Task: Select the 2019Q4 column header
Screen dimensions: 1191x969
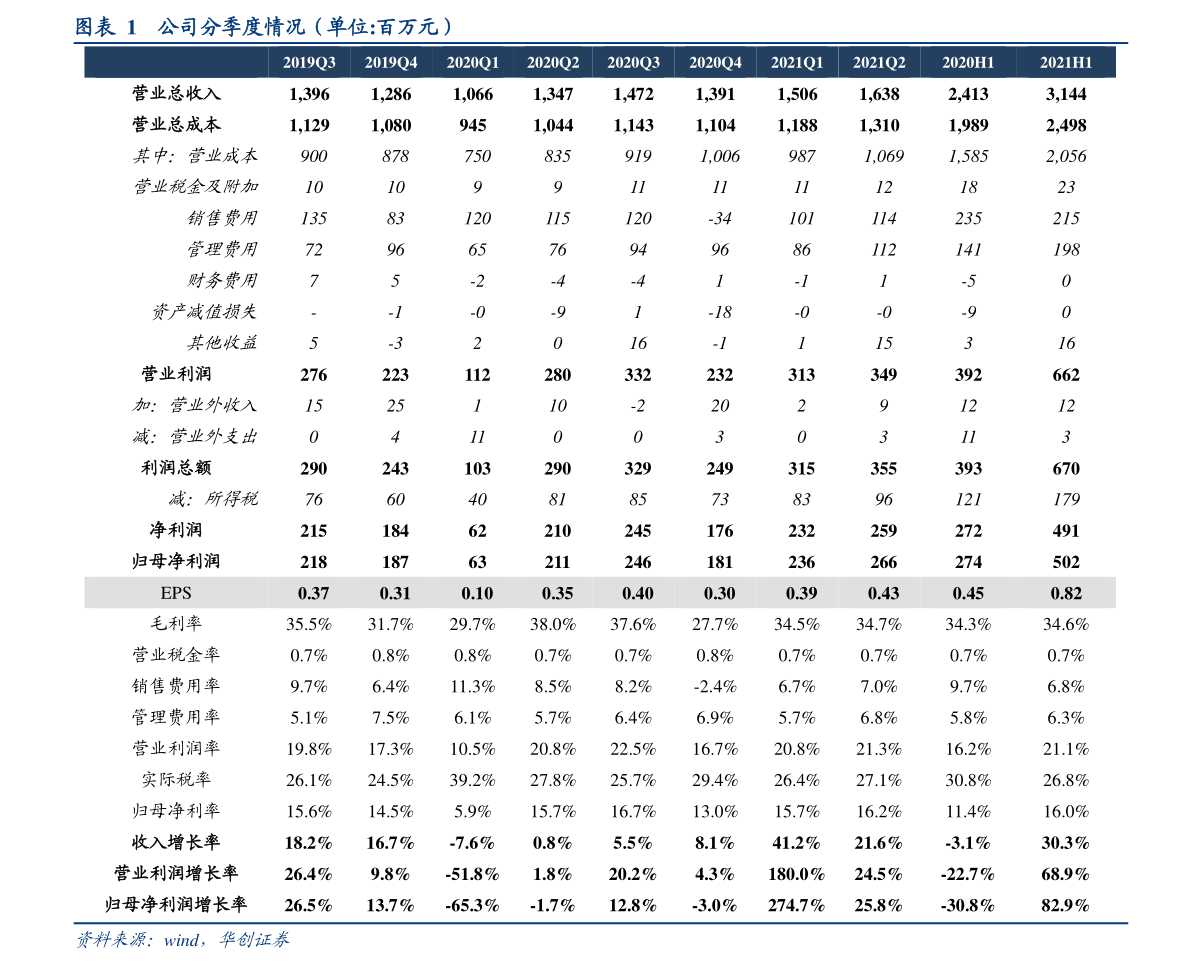Action: [x=391, y=62]
